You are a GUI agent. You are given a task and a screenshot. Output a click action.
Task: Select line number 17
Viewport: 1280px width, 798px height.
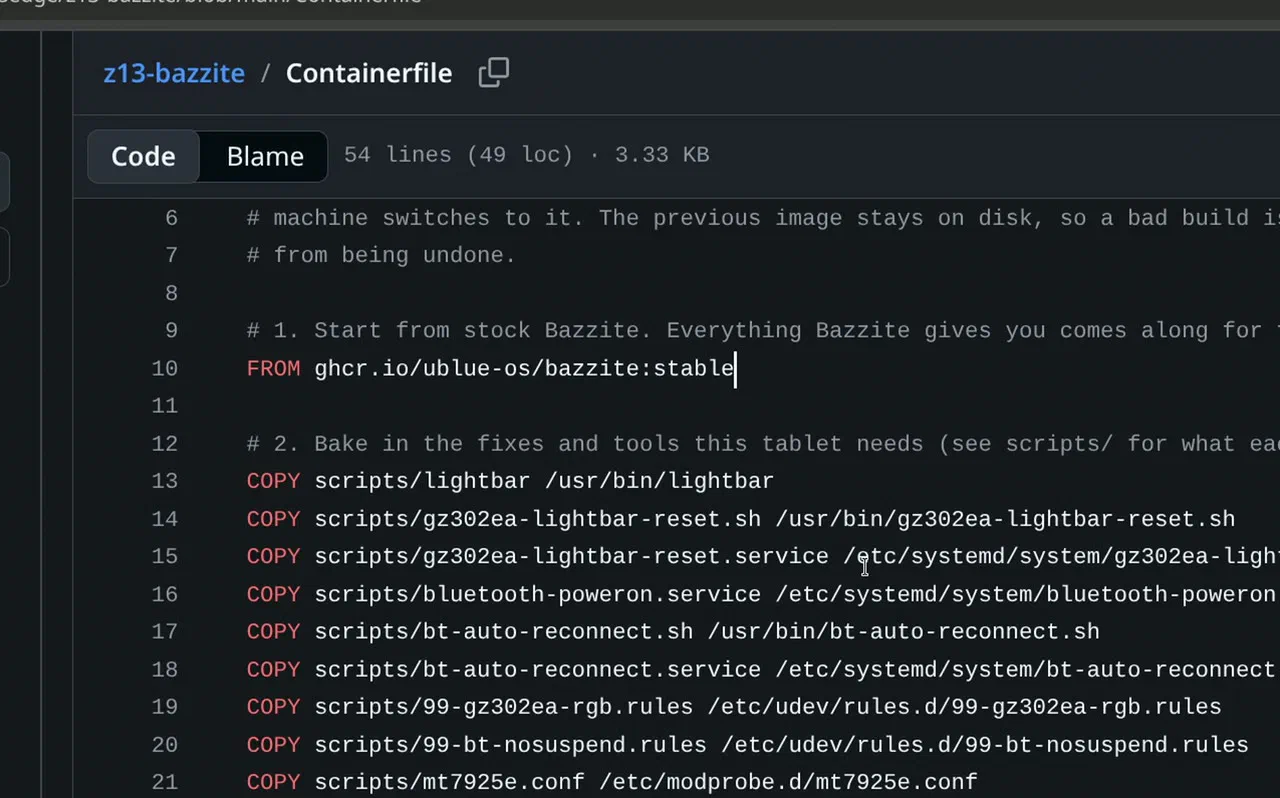(165, 632)
